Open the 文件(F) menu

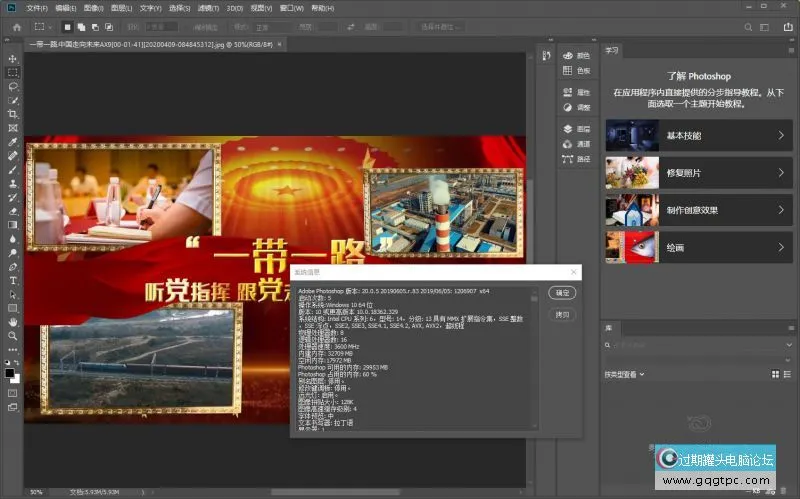point(37,8)
